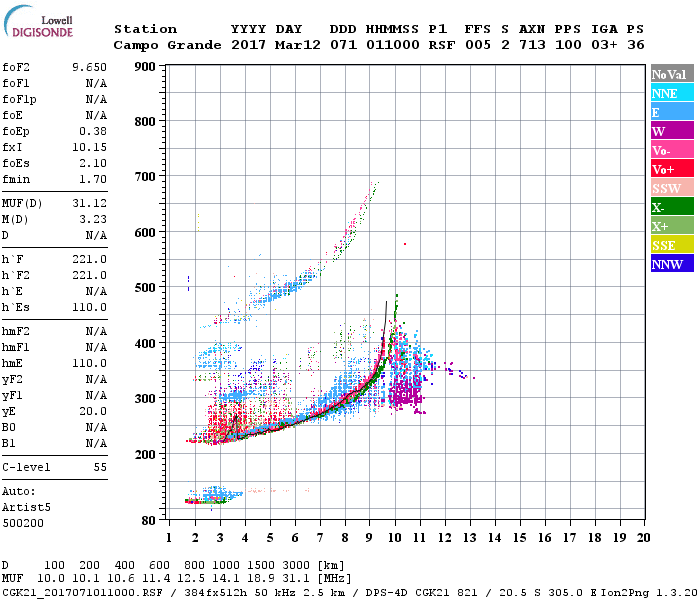Click the time 011000 value
This screenshot has height=600, width=700.
click(393, 45)
